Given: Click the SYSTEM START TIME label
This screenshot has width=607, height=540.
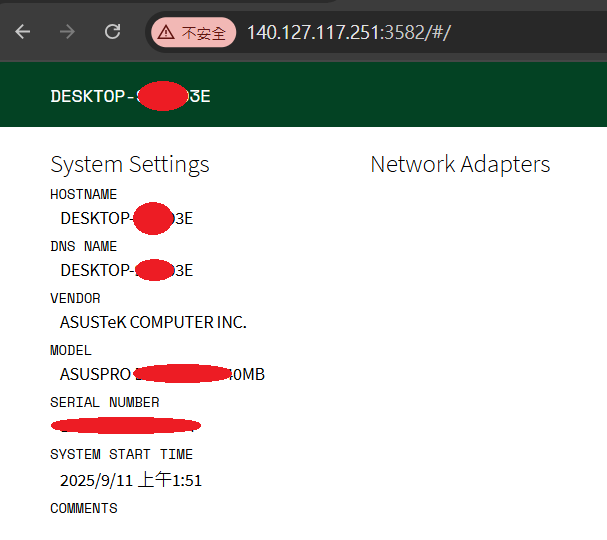Looking at the screenshot, I should click(121, 454).
